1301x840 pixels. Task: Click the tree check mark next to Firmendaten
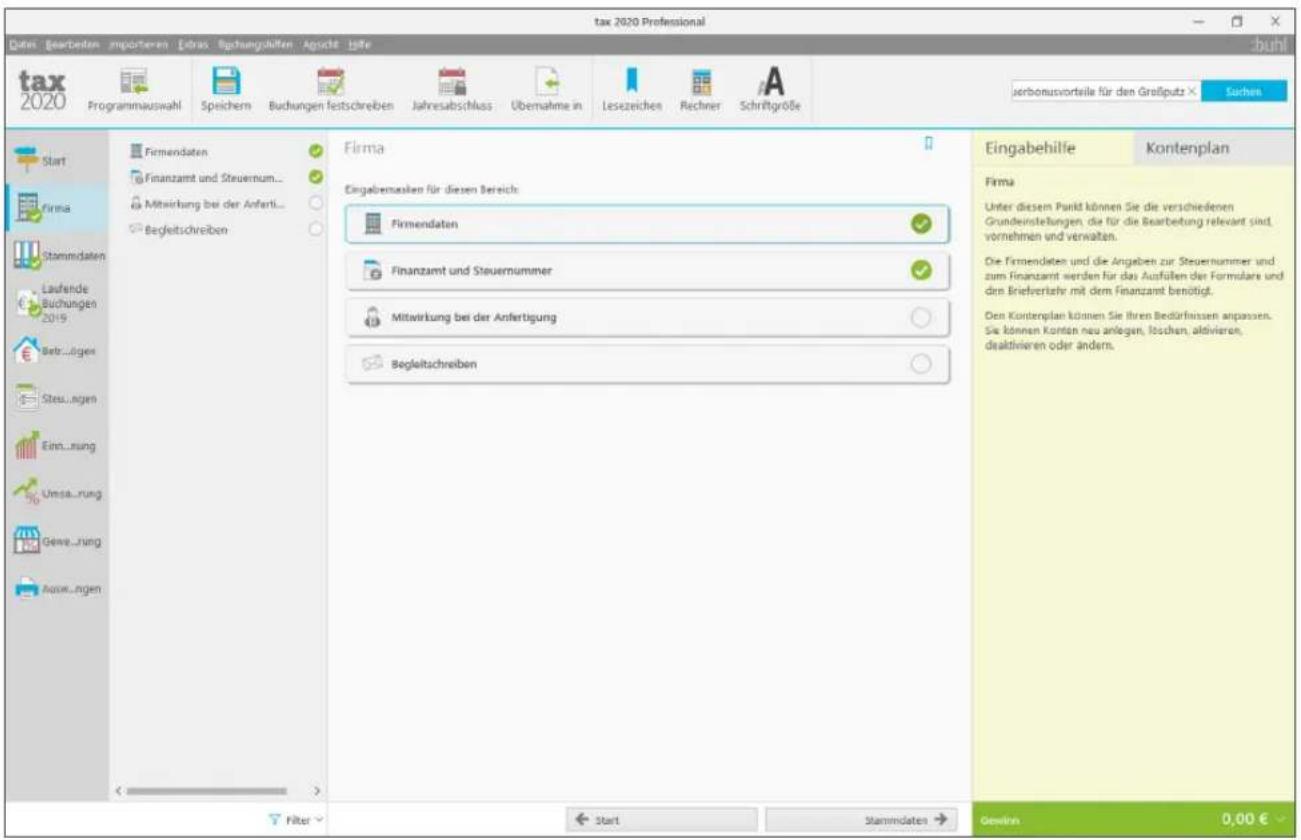(x=316, y=153)
